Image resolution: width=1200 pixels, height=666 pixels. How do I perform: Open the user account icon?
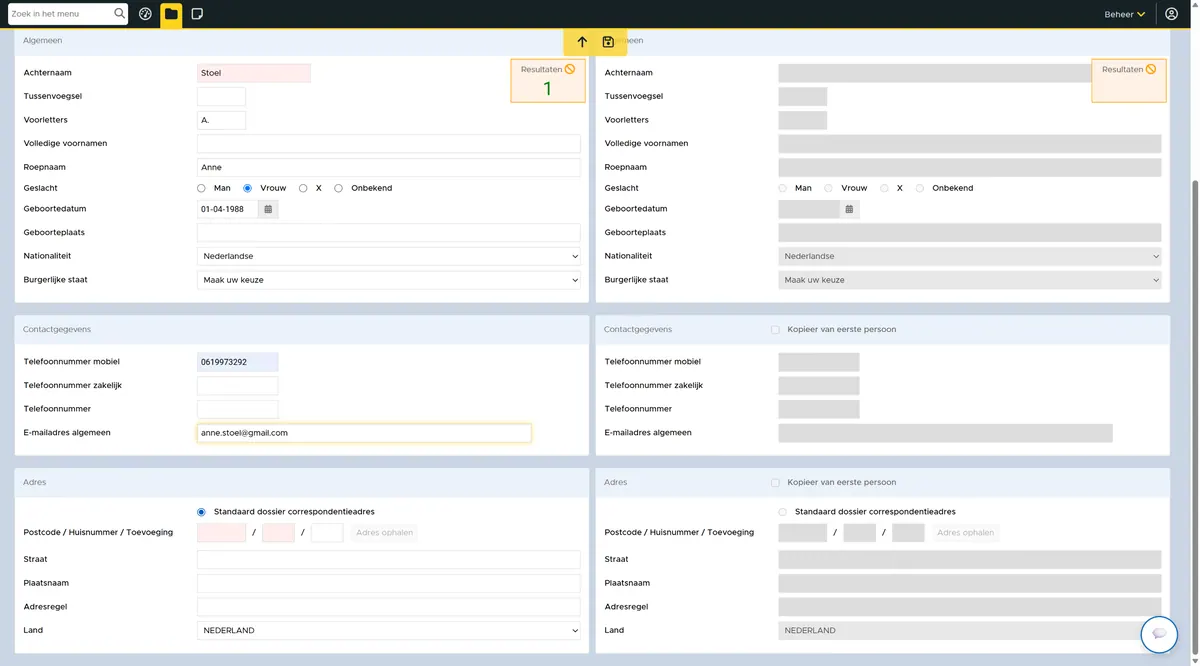tap(1172, 14)
